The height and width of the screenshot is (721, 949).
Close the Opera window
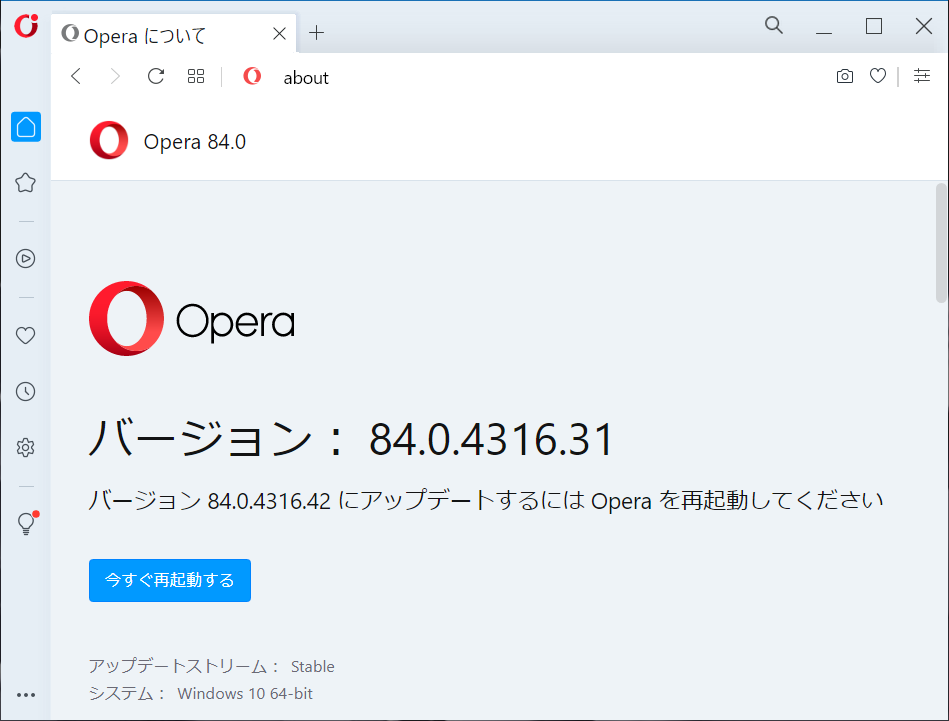[924, 26]
